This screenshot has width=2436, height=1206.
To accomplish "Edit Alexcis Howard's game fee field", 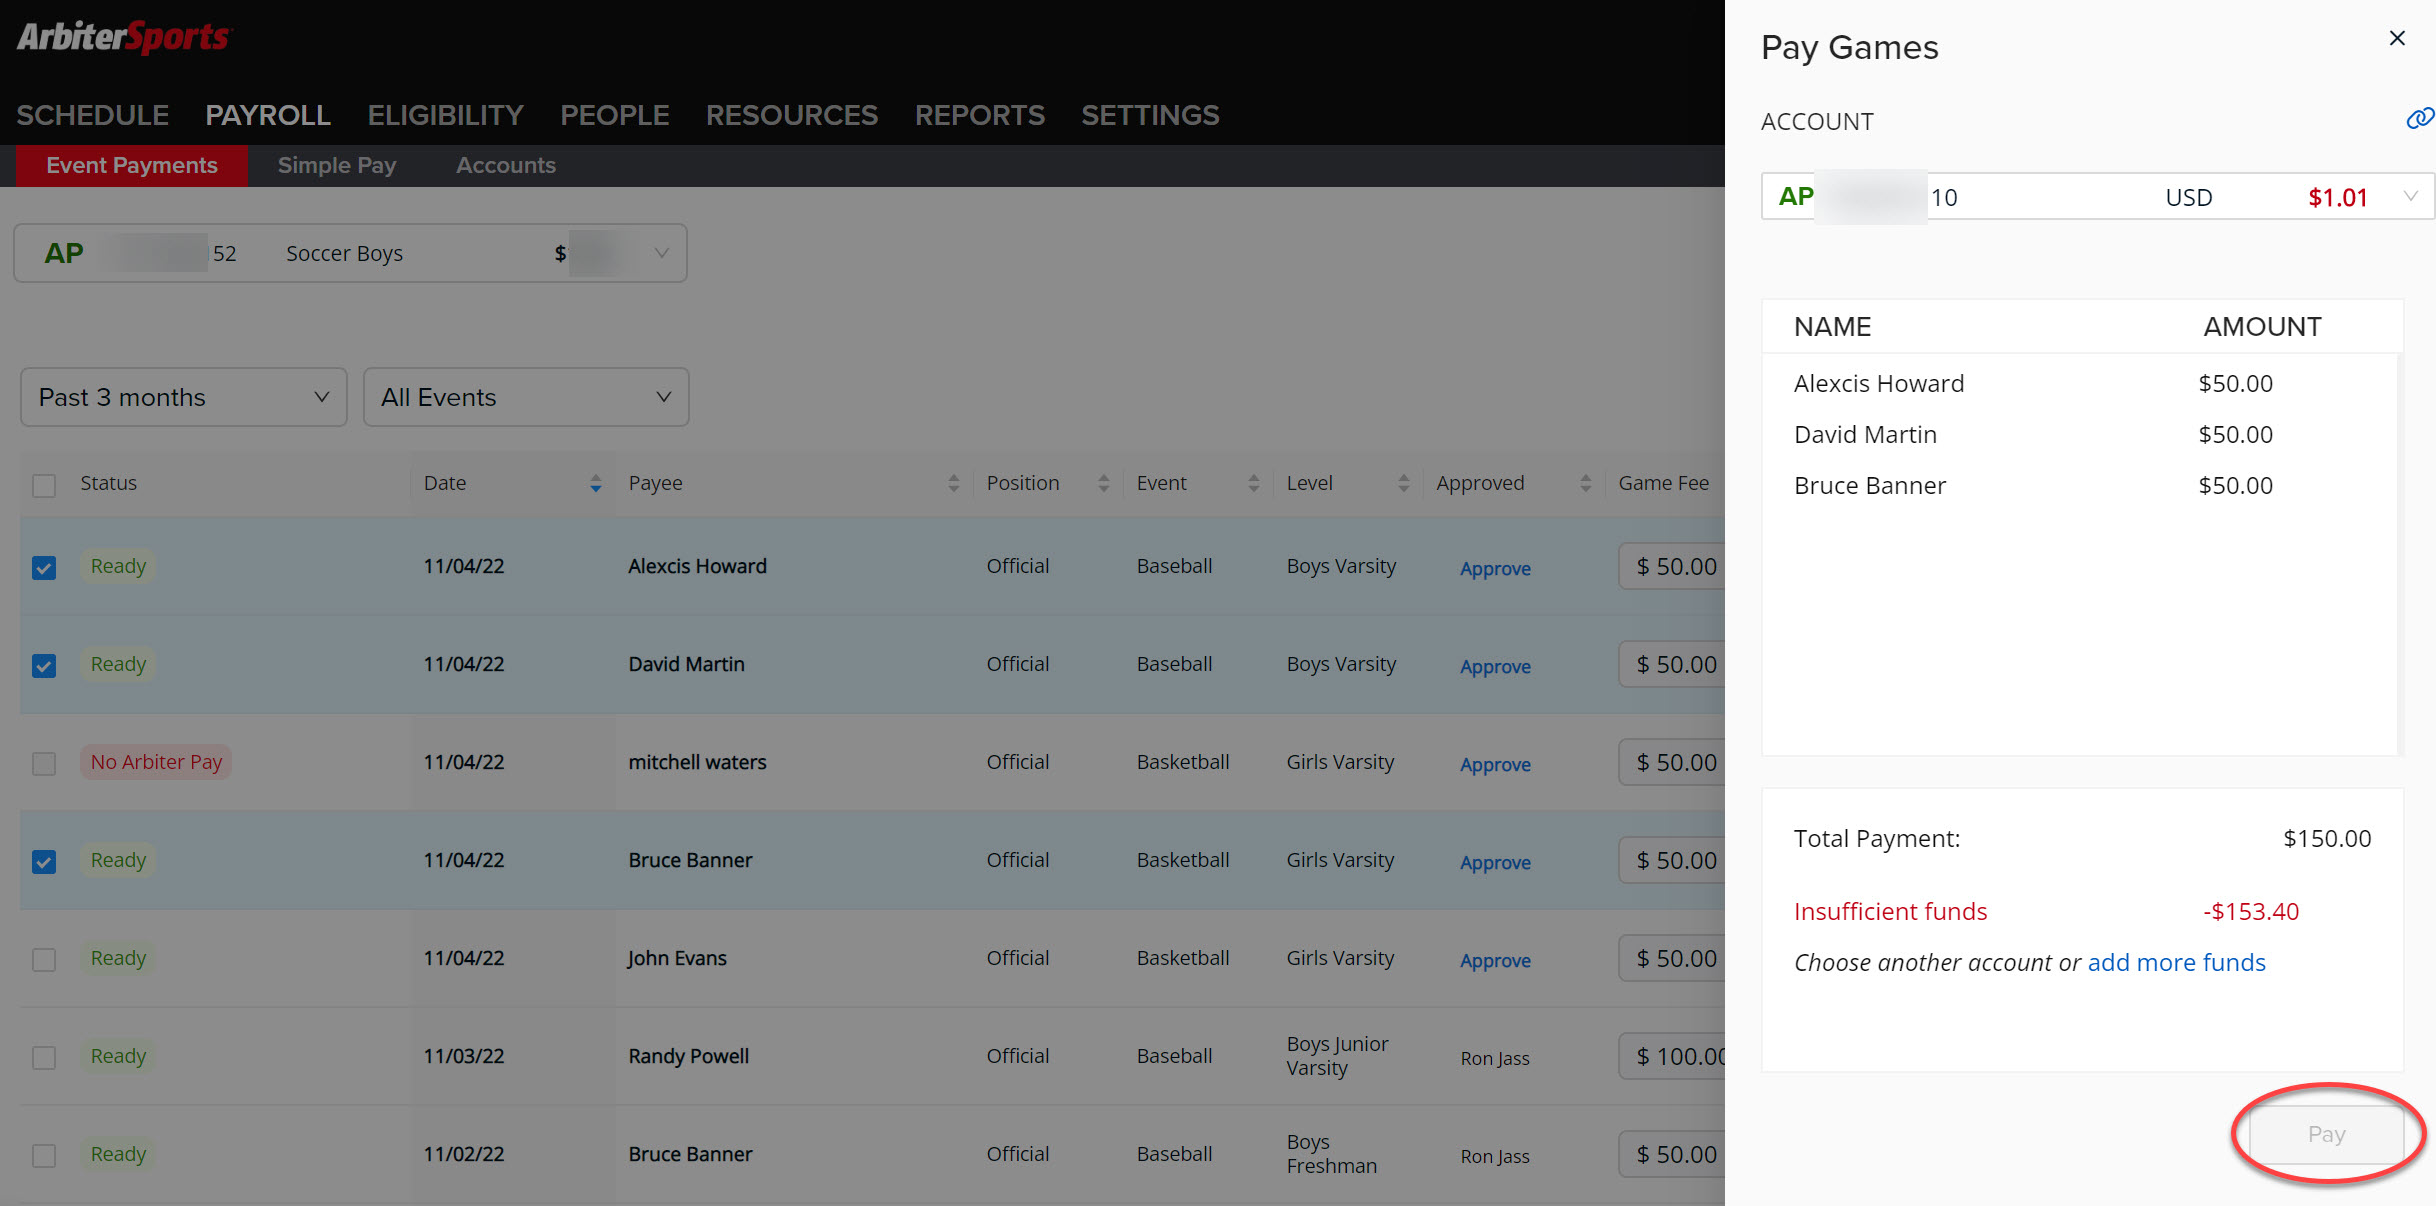I will pos(1672,566).
